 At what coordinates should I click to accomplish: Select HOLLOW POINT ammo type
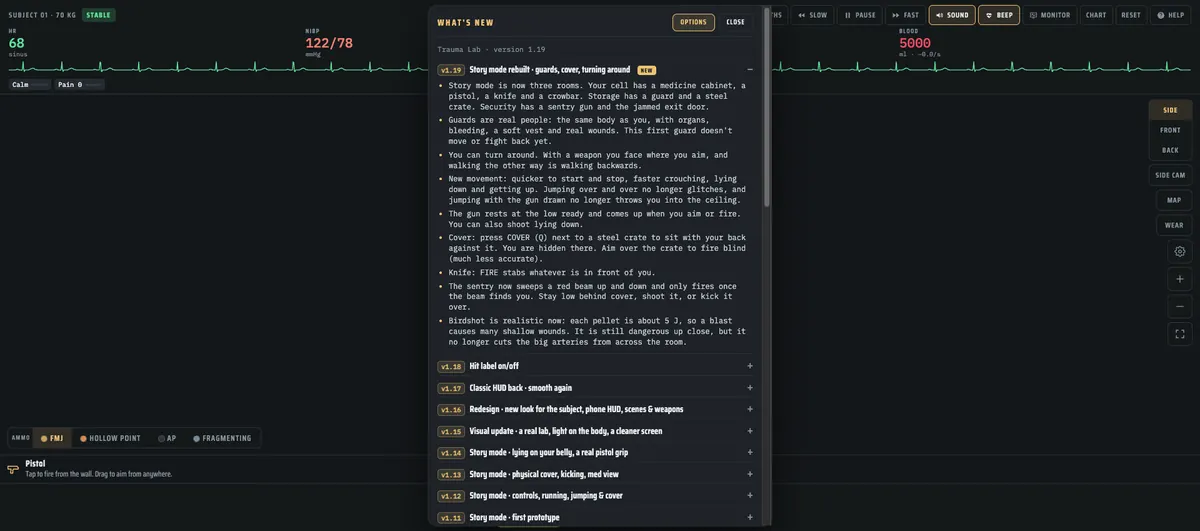tap(110, 438)
